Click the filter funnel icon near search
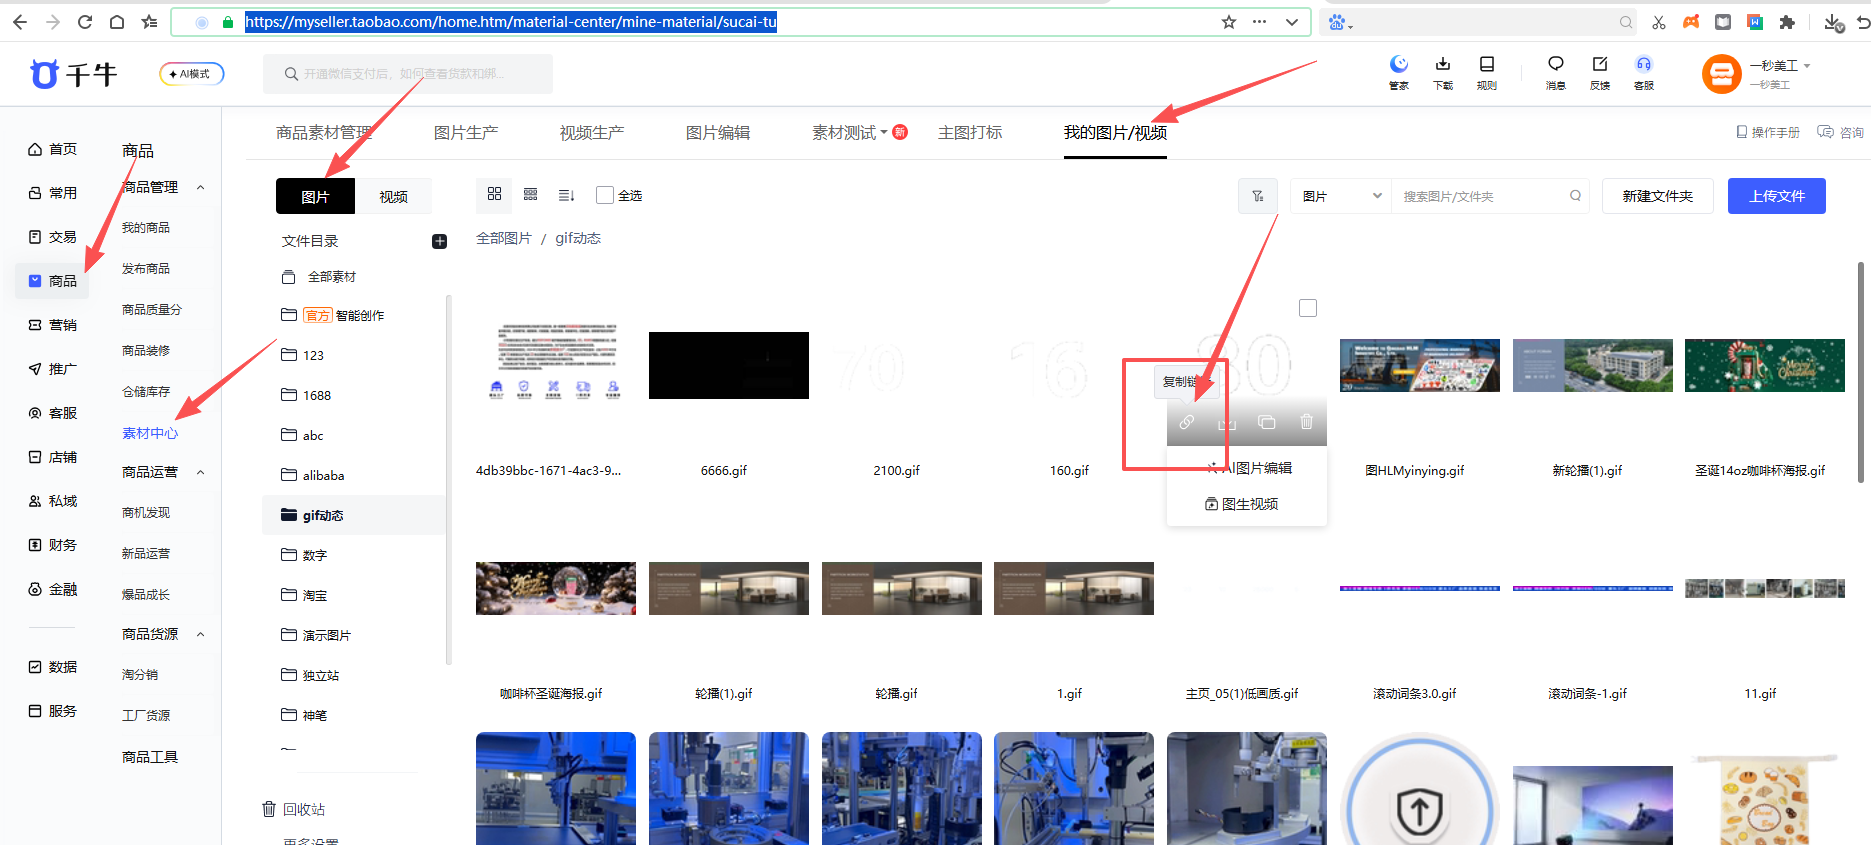The width and height of the screenshot is (1871, 845). [x=1258, y=196]
